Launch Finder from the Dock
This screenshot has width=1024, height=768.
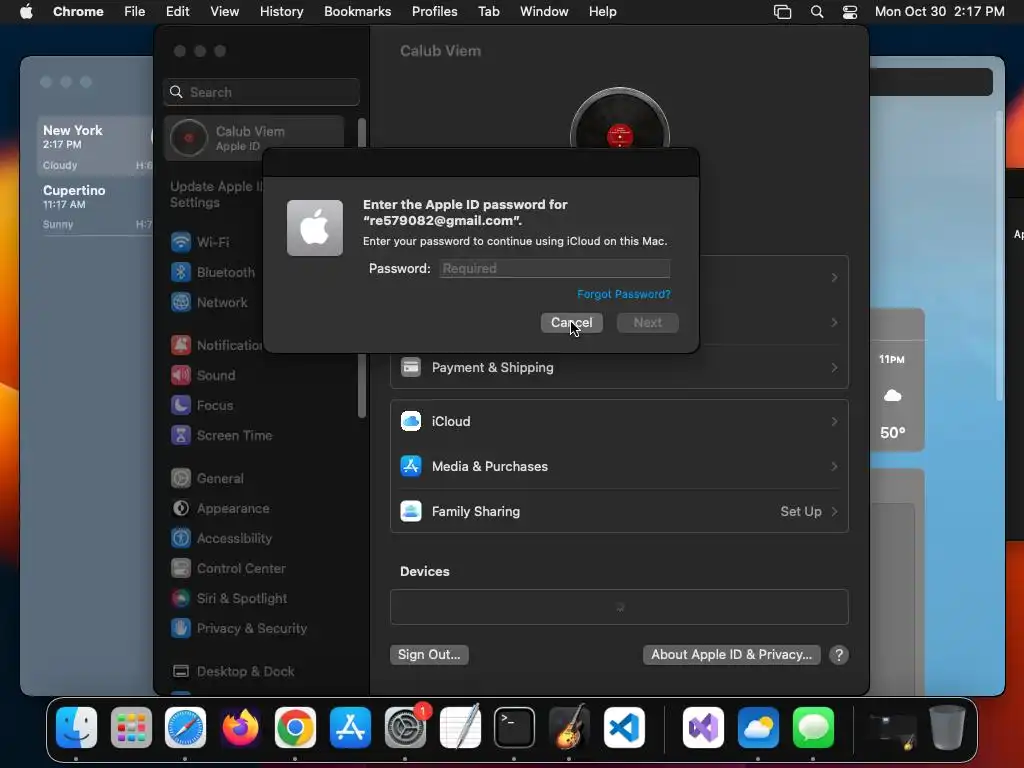pos(76,728)
